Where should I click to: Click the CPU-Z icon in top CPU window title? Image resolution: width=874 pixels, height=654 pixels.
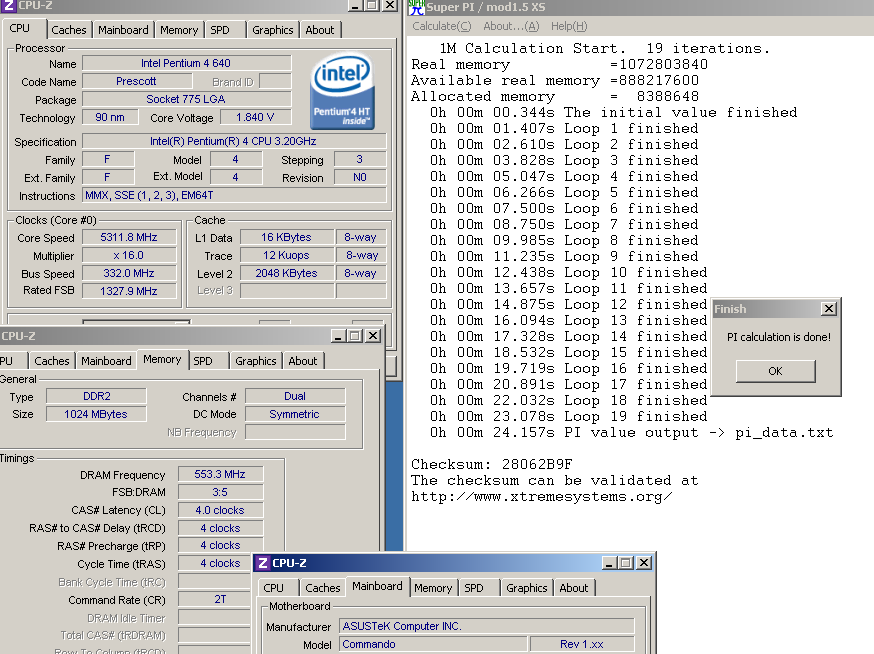point(8,6)
